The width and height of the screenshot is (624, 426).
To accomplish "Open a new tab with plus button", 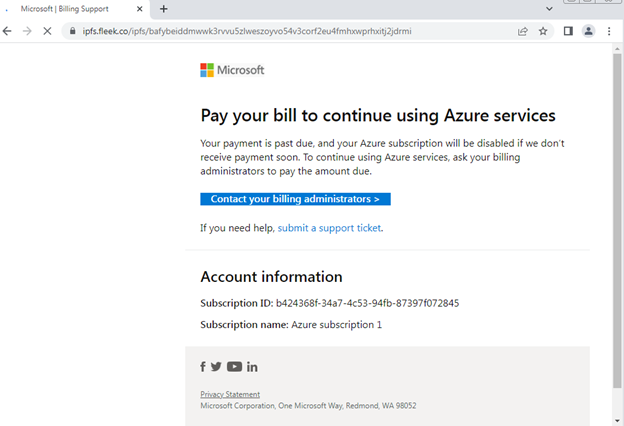I will 163,9.
